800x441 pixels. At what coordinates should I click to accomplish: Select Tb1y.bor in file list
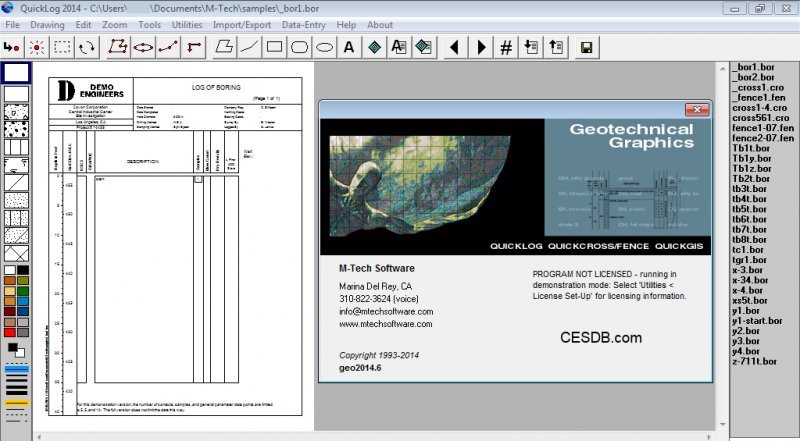point(752,158)
